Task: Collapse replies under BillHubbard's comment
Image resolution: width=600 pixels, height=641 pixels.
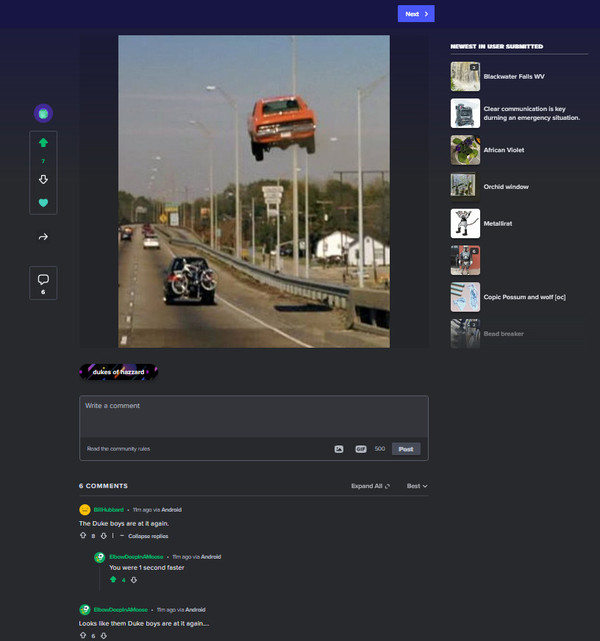Action: pos(144,536)
